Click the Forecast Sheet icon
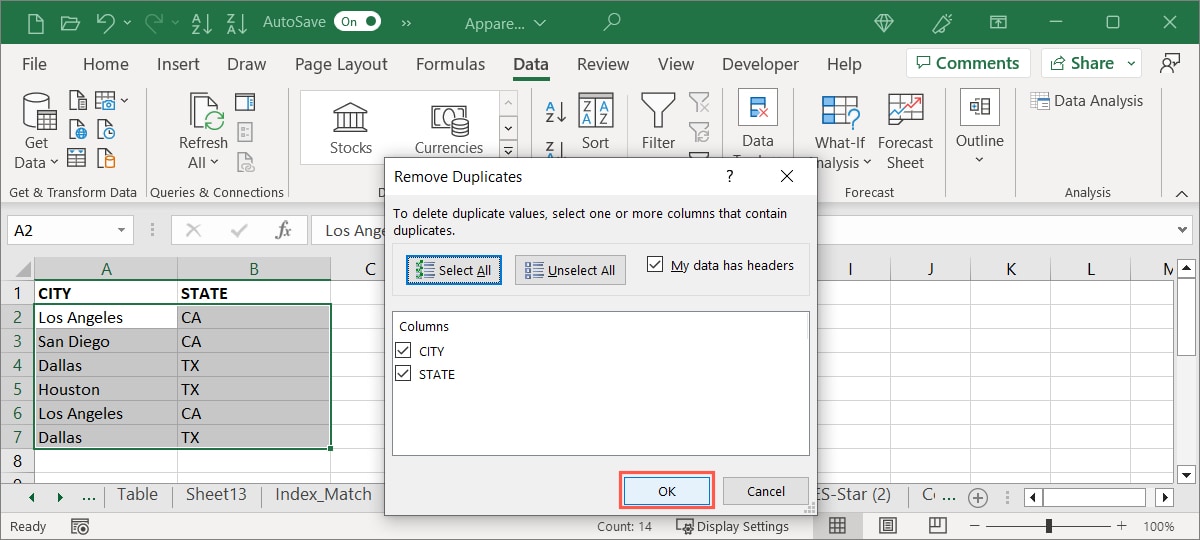Image resolution: width=1200 pixels, height=540 pixels. (905, 131)
